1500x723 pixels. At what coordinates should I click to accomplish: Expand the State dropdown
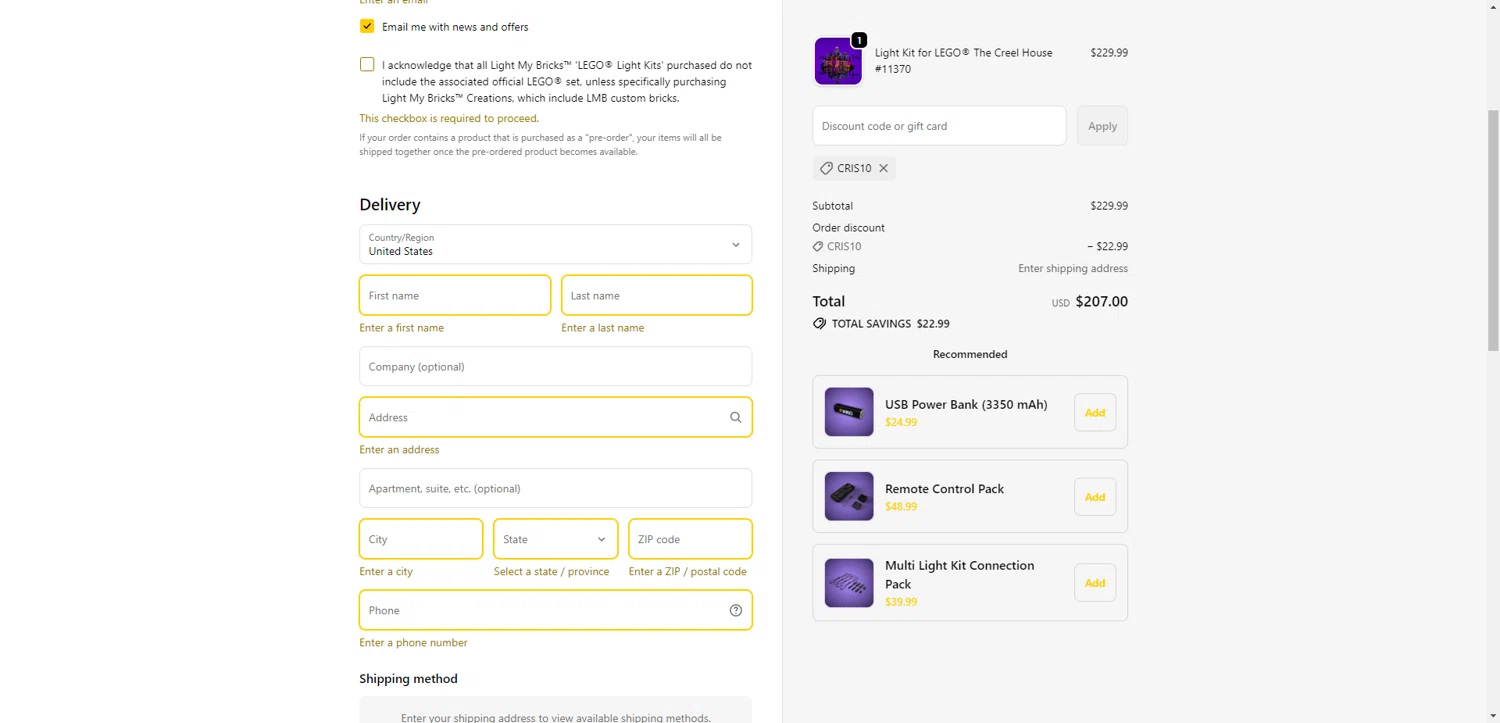pyautogui.click(x=555, y=539)
